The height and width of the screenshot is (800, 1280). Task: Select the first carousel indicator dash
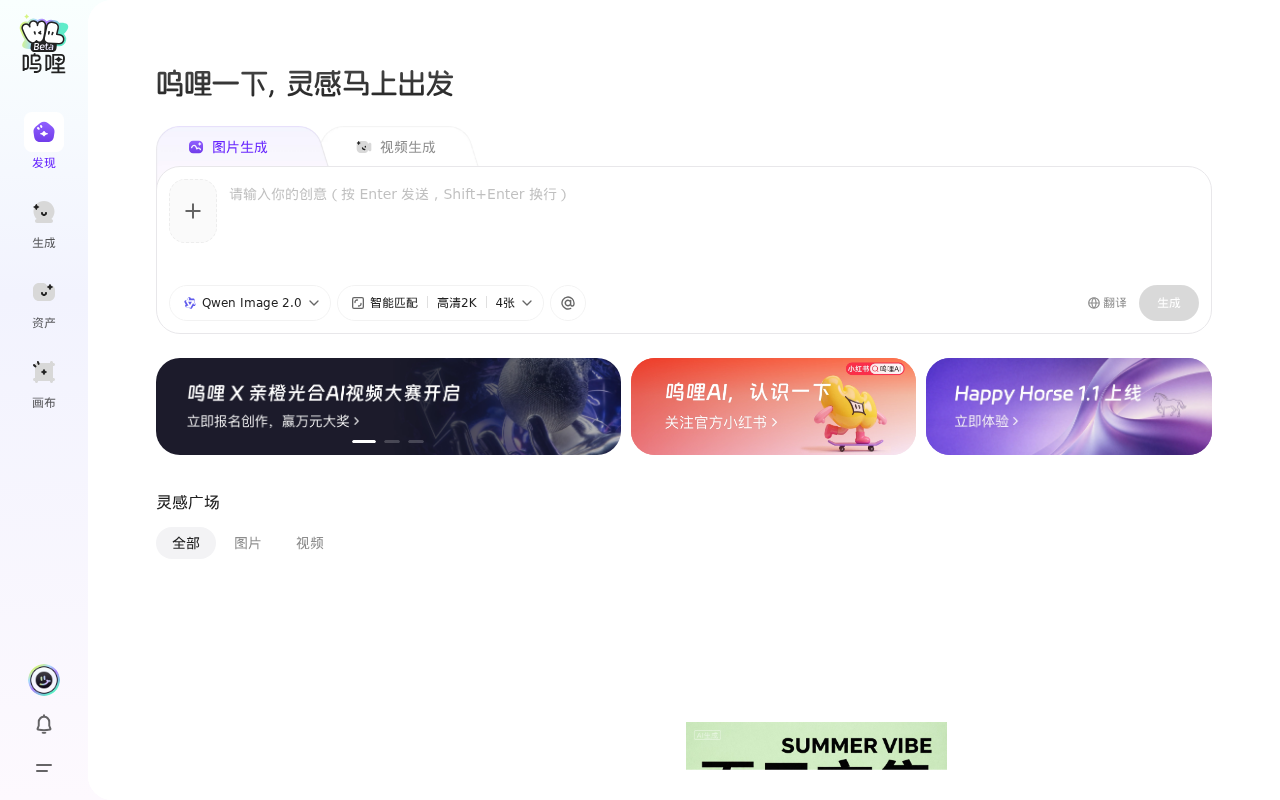(x=364, y=441)
